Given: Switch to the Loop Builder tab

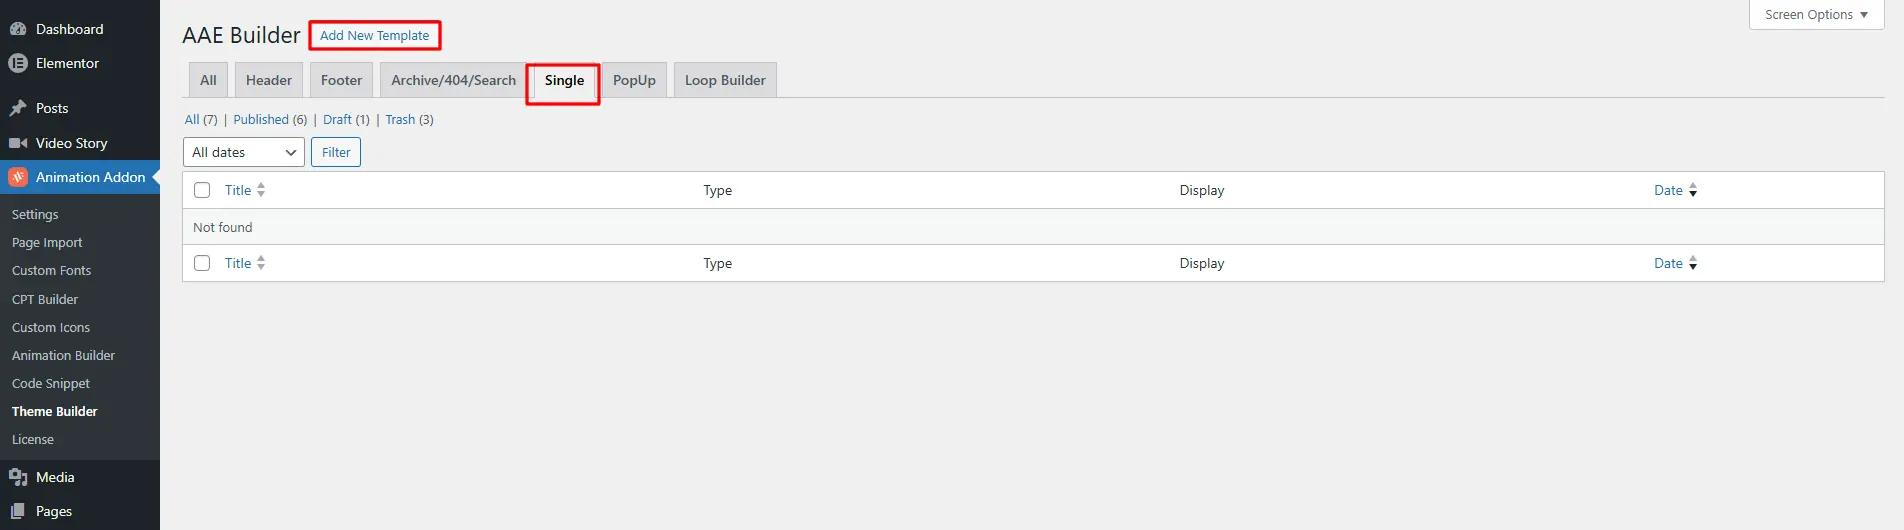Looking at the screenshot, I should tap(725, 80).
